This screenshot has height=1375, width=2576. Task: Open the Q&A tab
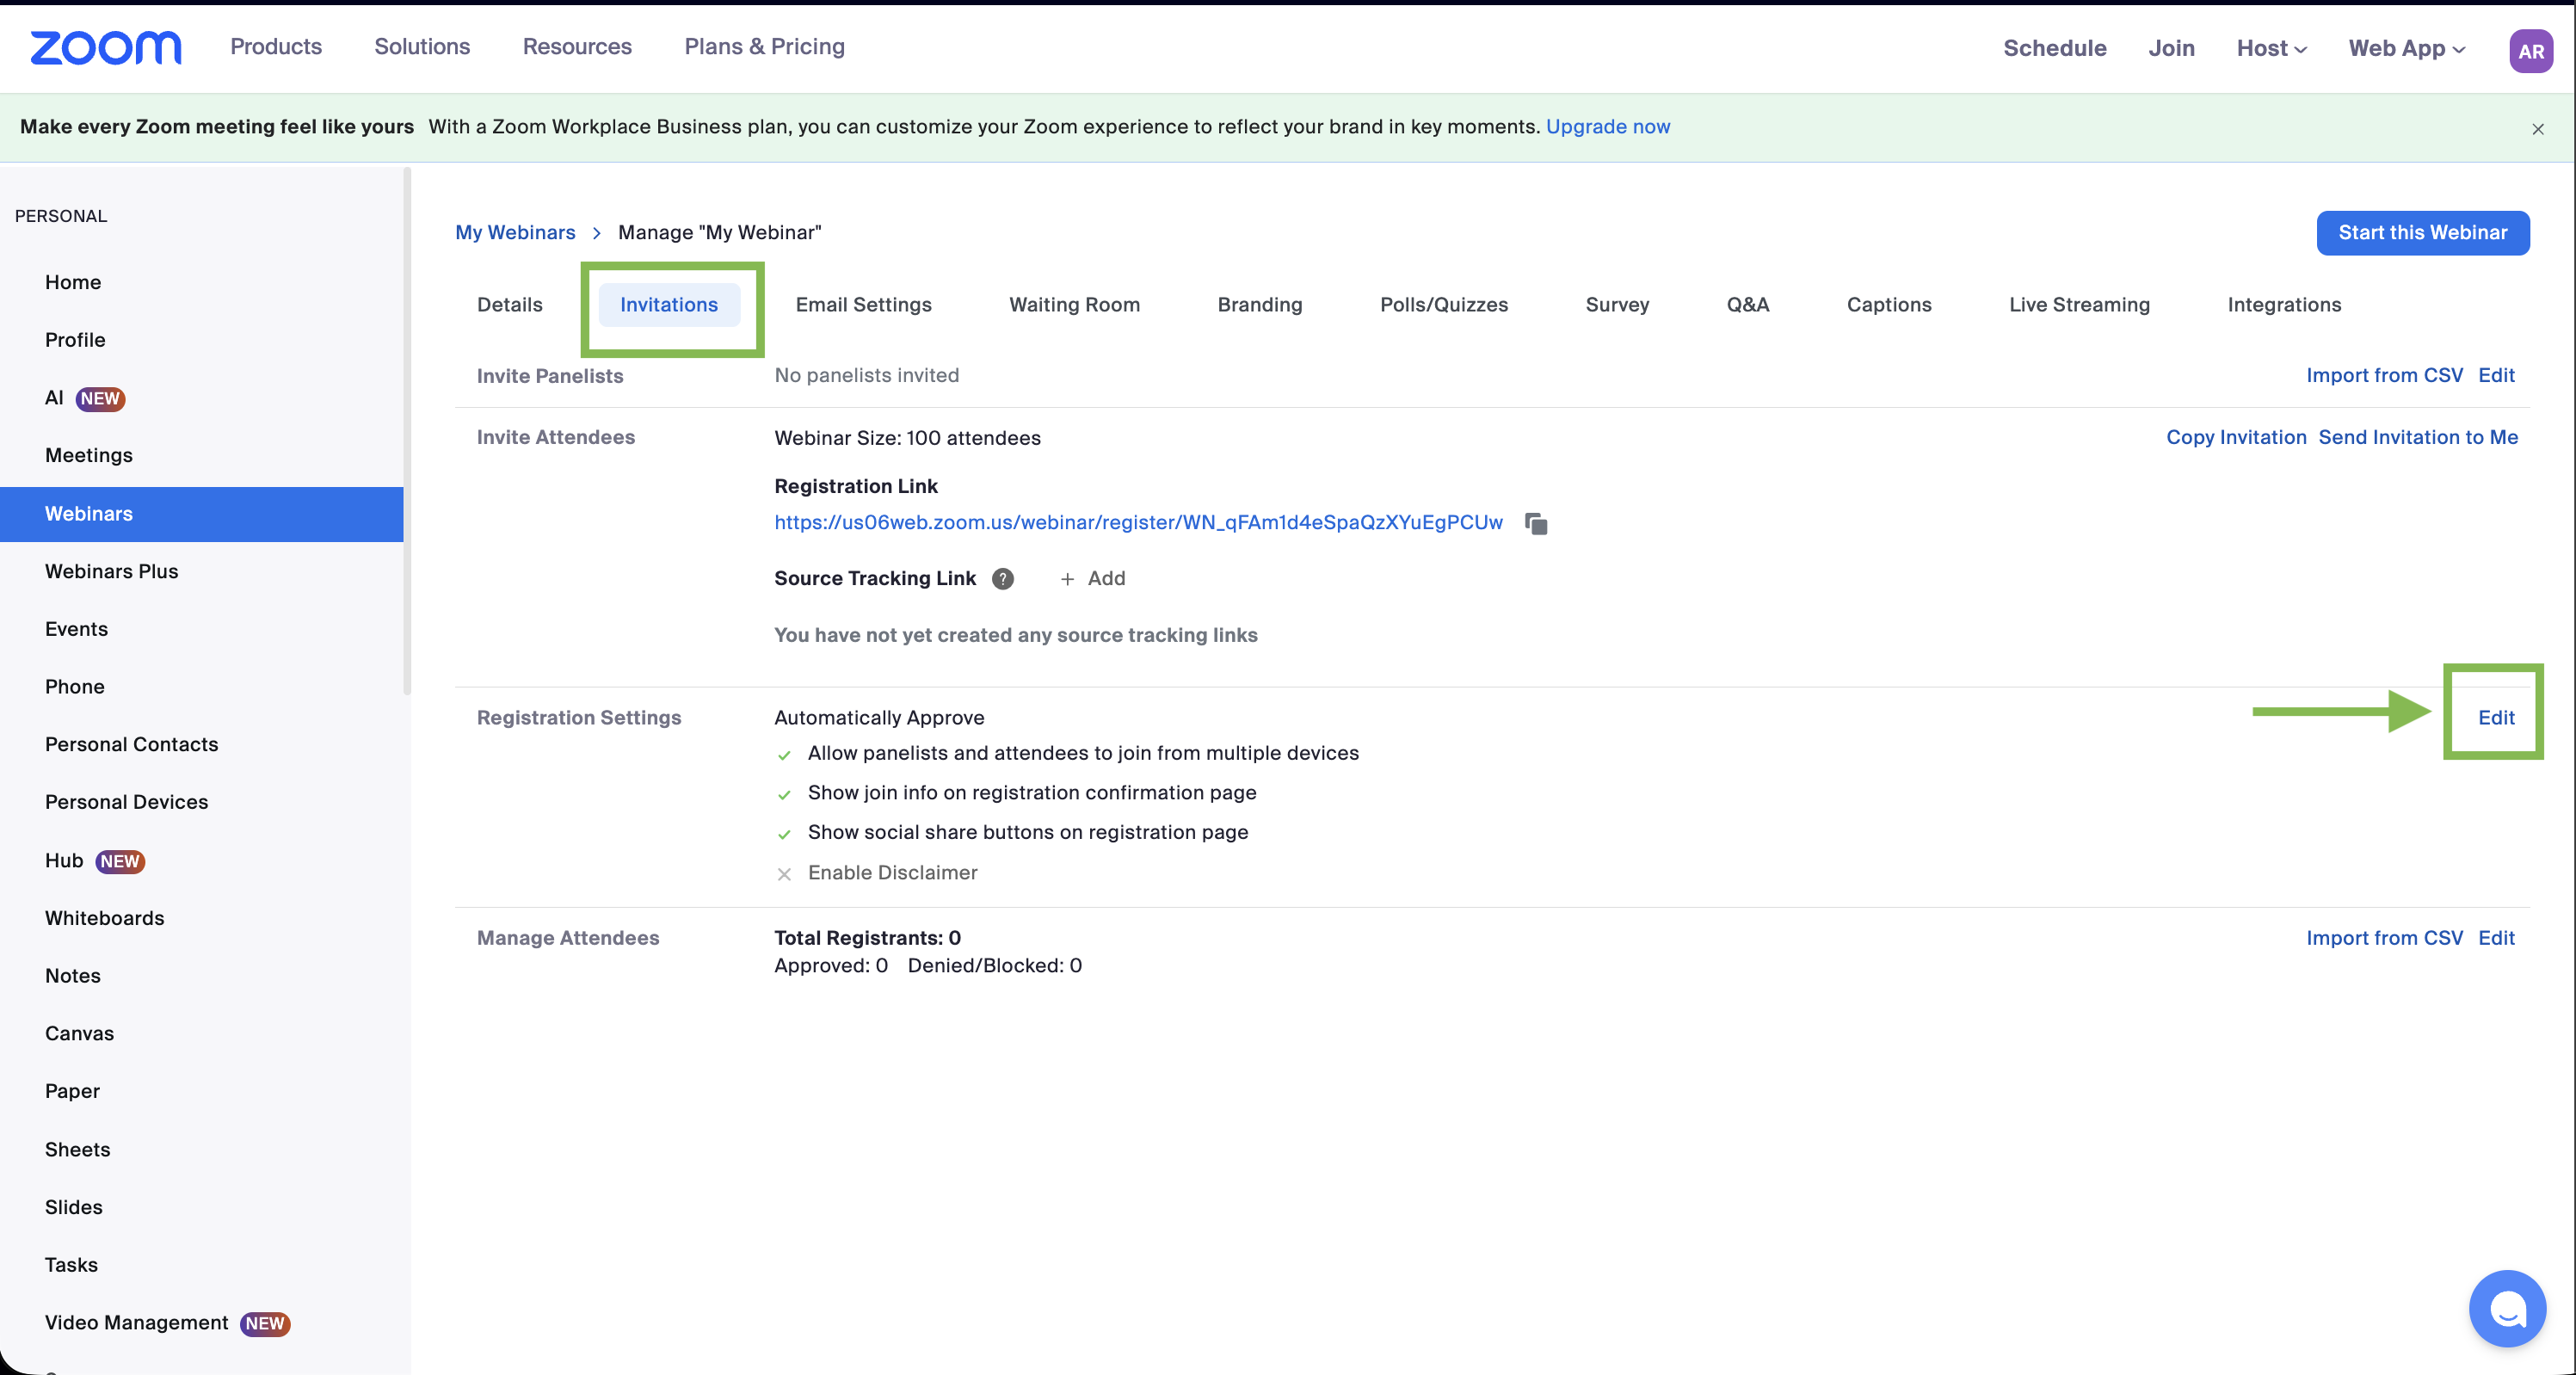point(1748,305)
